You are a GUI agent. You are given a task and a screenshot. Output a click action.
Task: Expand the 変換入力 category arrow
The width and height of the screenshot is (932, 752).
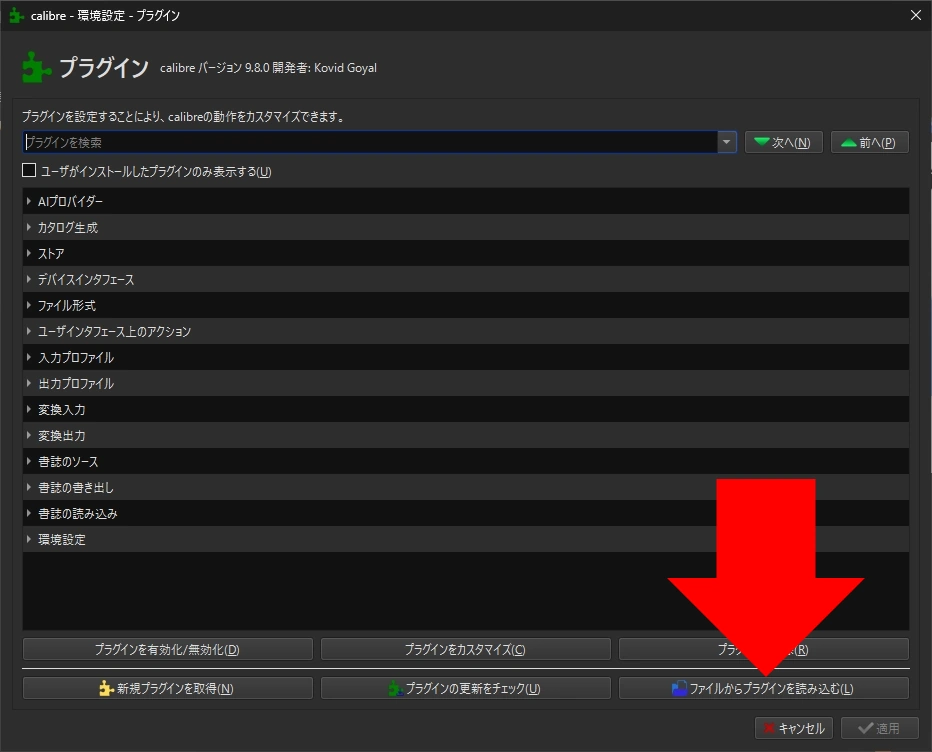(x=29, y=409)
